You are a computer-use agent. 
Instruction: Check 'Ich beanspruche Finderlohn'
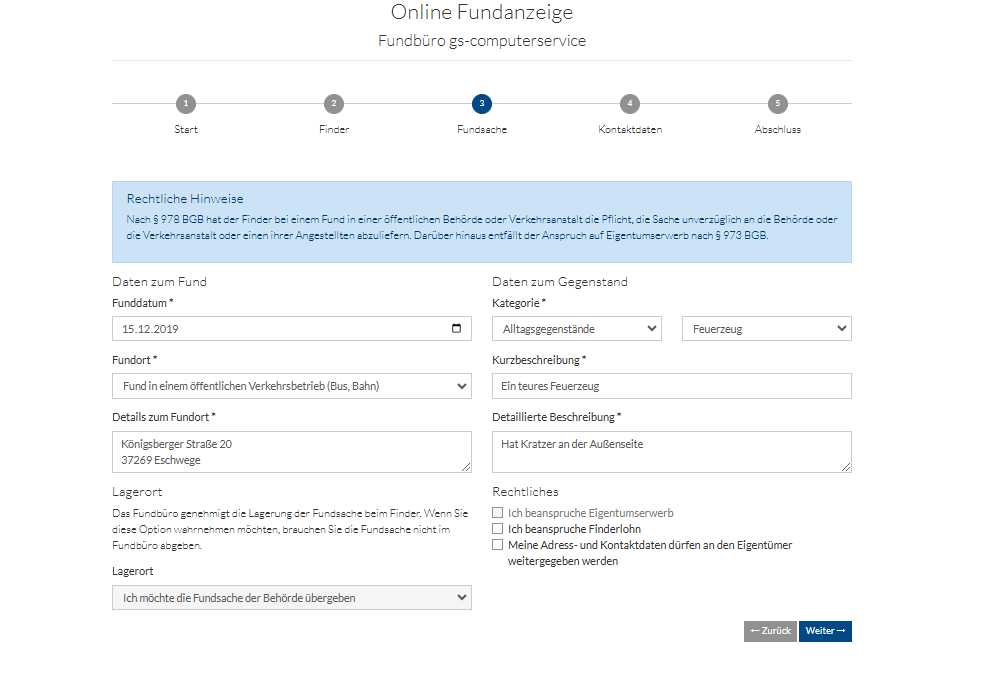(498, 529)
